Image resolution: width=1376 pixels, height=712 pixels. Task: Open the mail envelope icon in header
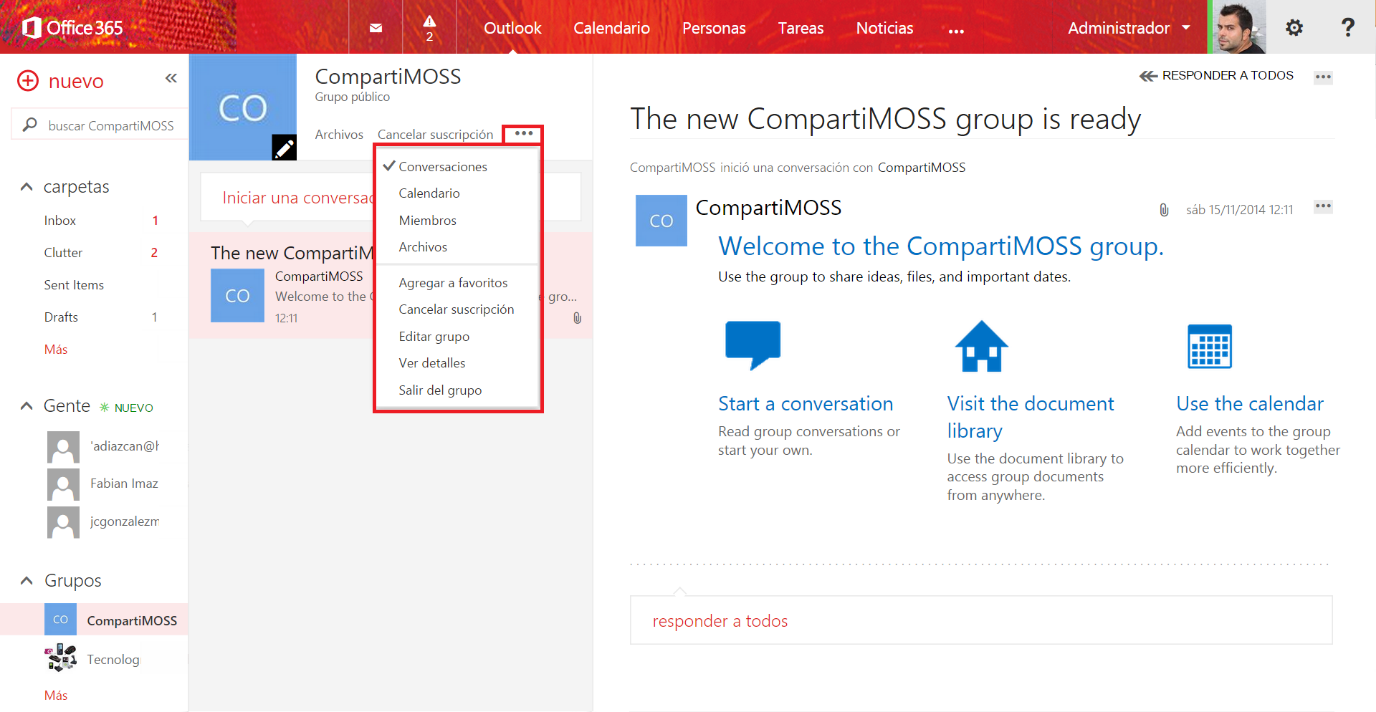coord(376,28)
